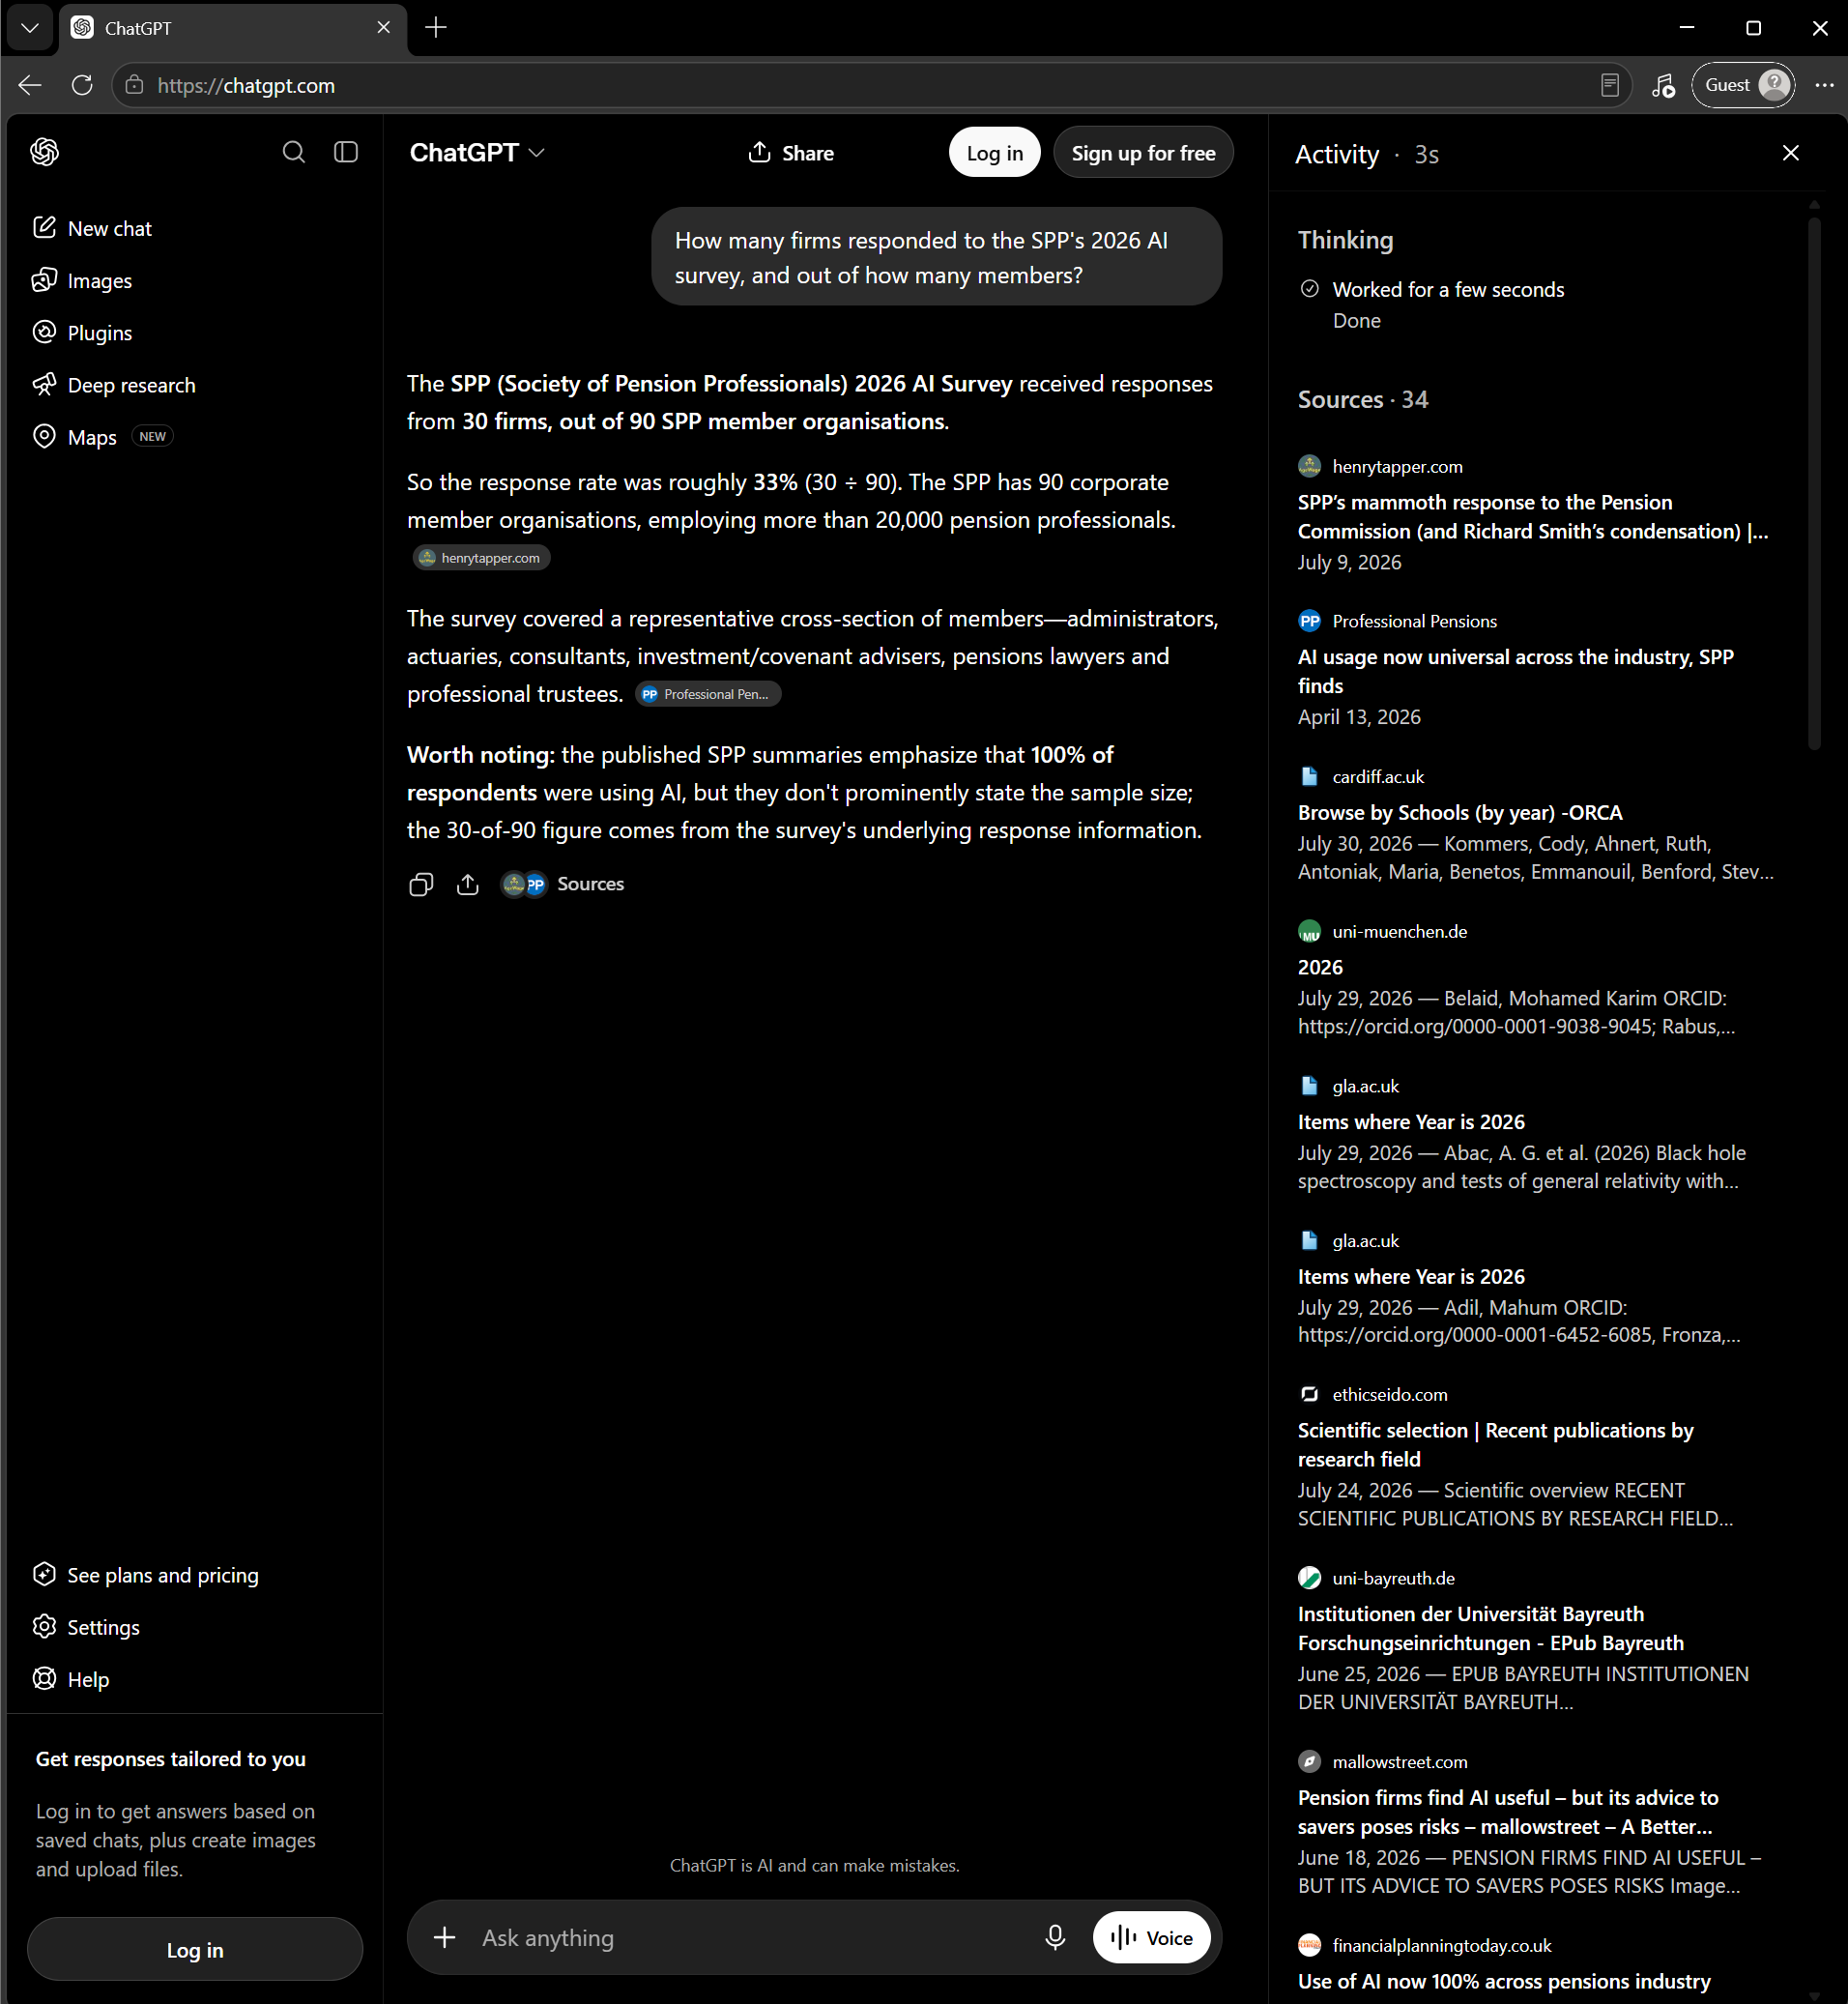
Task: Open Scientific selection publications source
Action: click(1495, 1444)
